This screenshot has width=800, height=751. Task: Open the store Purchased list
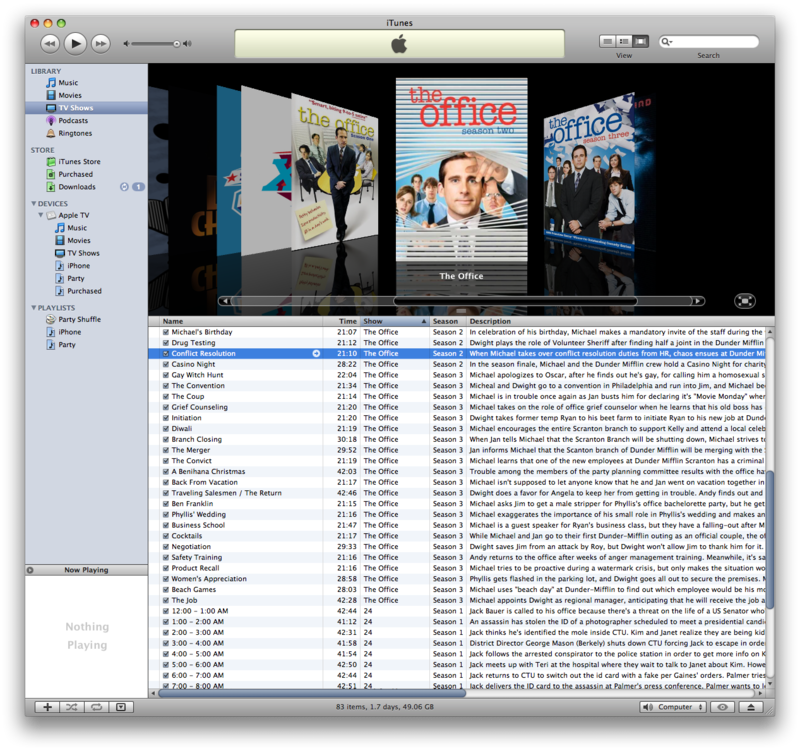click(76, 174)
